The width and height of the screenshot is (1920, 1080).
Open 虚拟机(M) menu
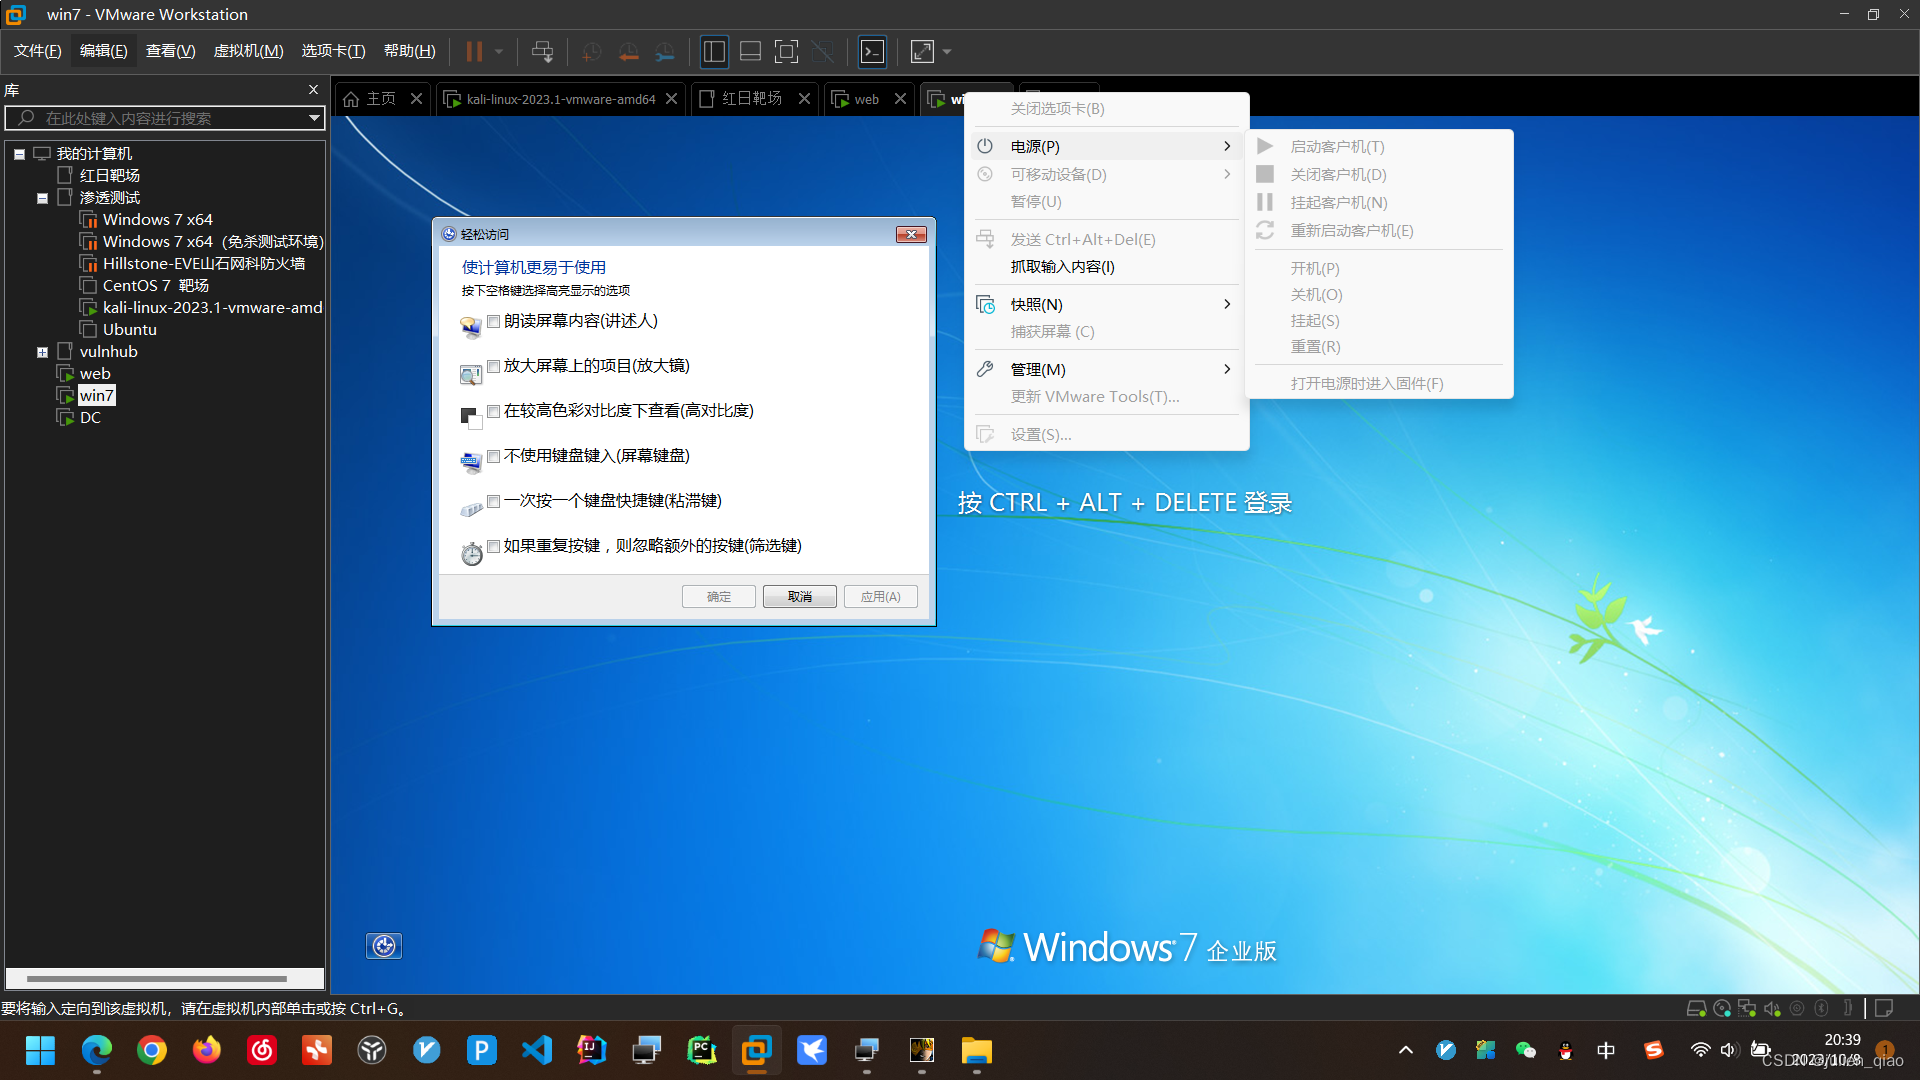(248, 51)
